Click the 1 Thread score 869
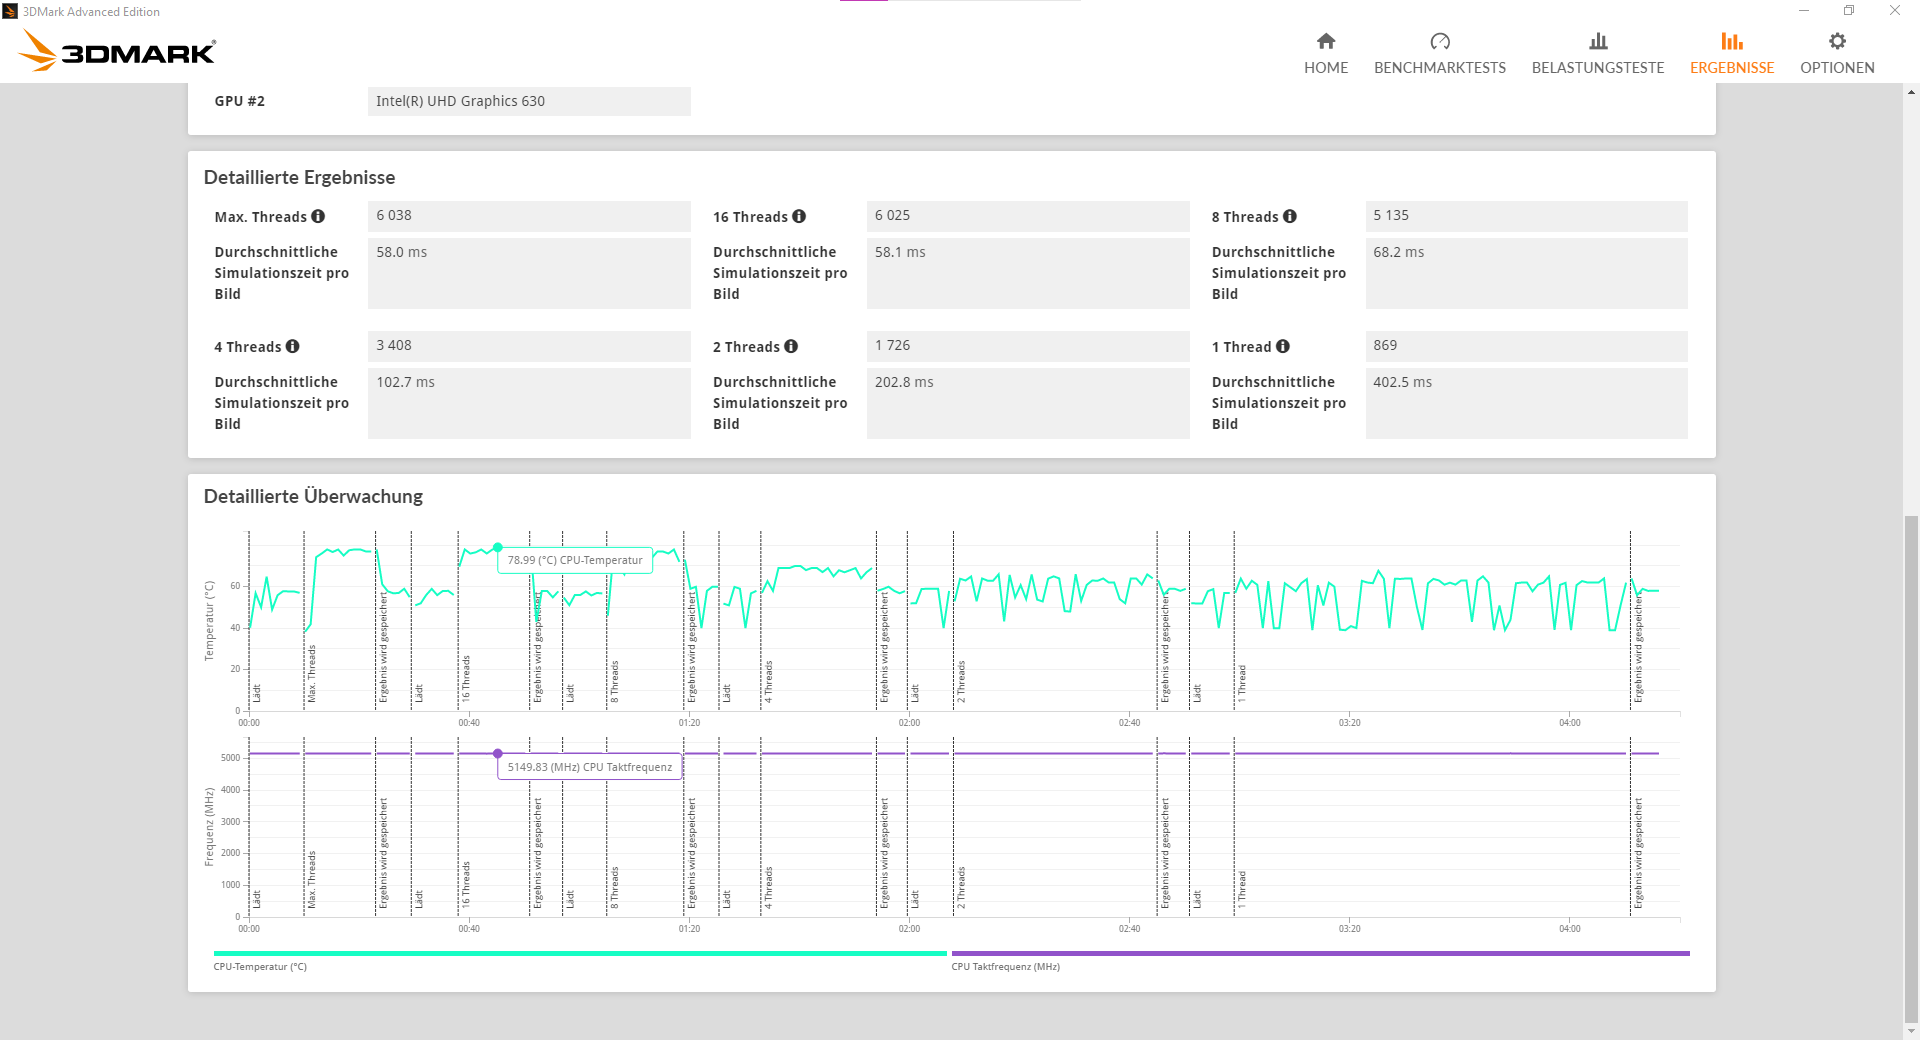Image resolution: width=1920 pixels, height=1040 pixels. point(1527,346)
